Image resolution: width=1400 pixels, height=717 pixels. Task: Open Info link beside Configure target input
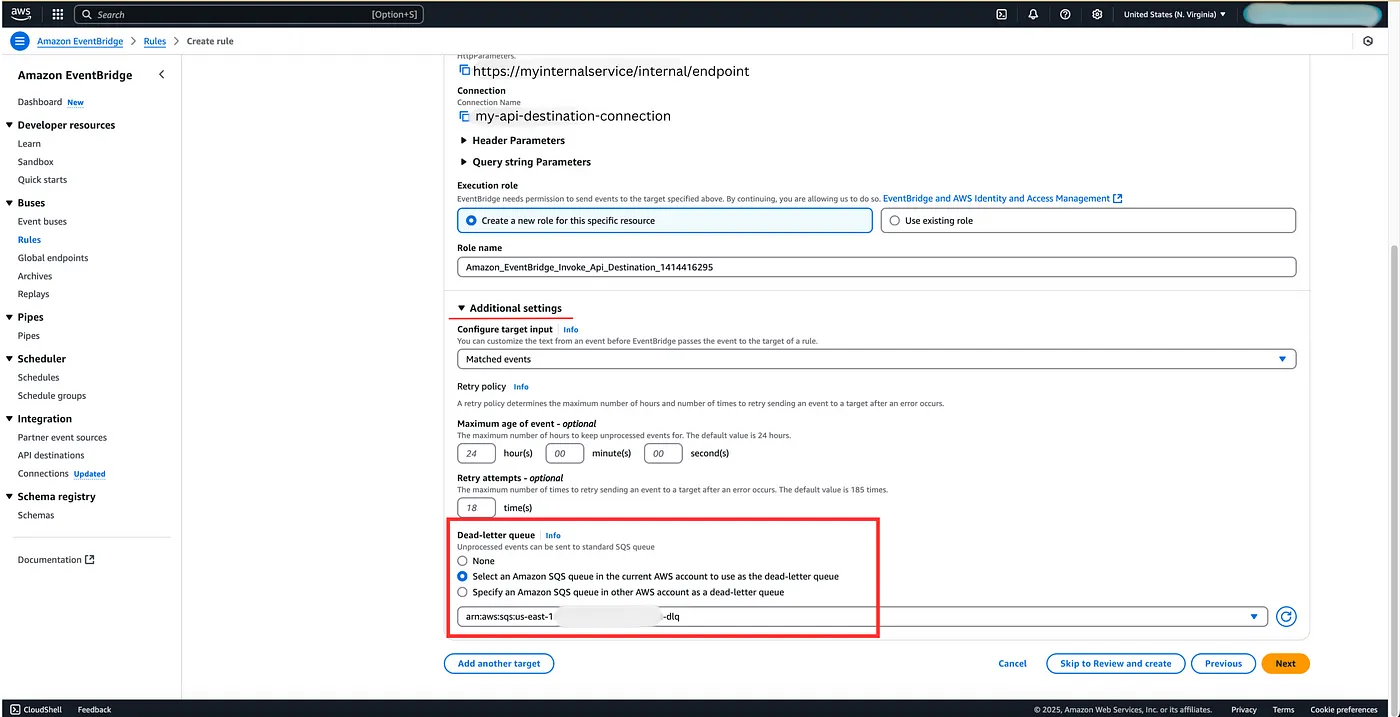[x=570, y=329]
